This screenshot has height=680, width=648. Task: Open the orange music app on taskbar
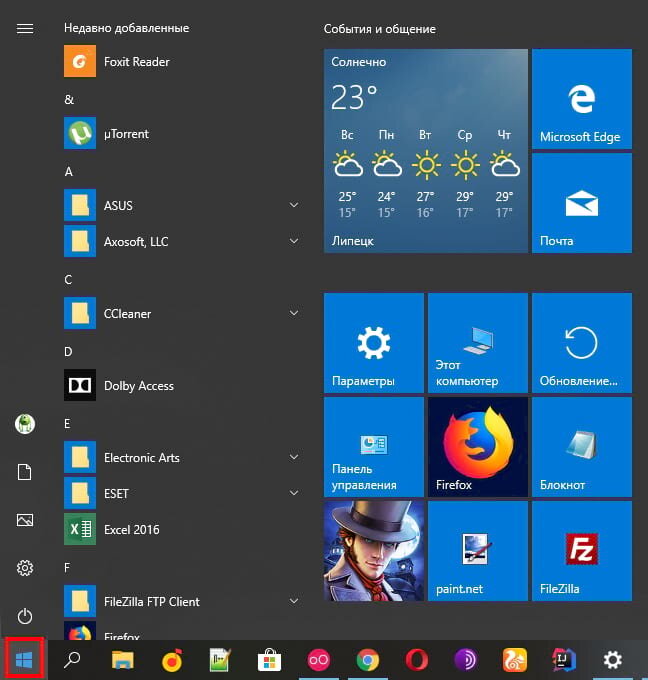pyautogui.click(x=171, y=660)
